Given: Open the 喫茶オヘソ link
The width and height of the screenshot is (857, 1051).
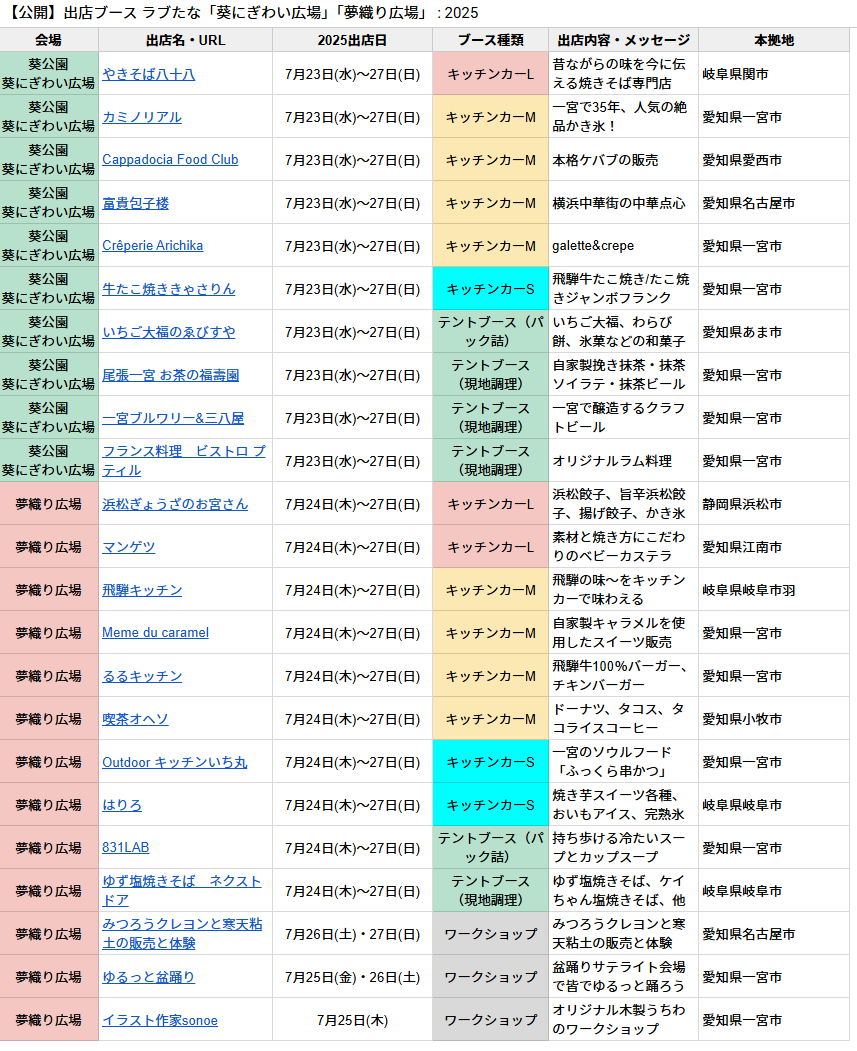Looking at the screenshot, I should click(x=135, y=719).
